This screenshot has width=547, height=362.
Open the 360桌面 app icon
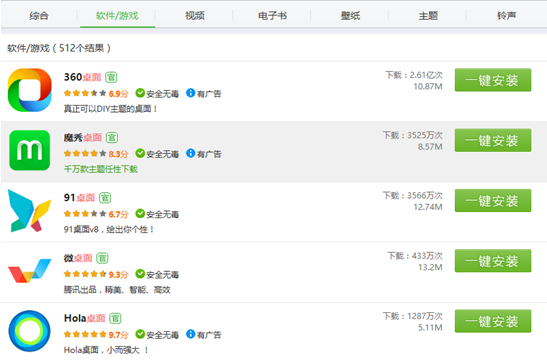pos(30,90)
